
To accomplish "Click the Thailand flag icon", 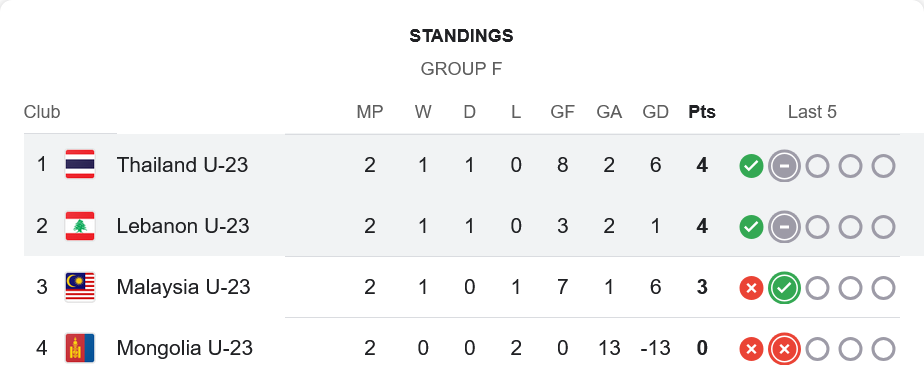I will 80,165.
